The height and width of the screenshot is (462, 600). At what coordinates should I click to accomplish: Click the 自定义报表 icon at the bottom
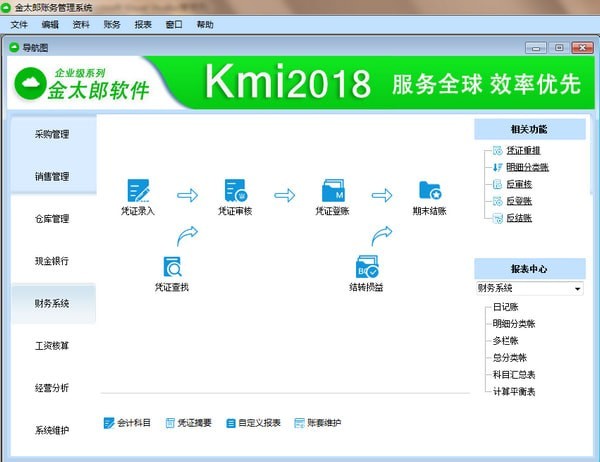(231, 423)
